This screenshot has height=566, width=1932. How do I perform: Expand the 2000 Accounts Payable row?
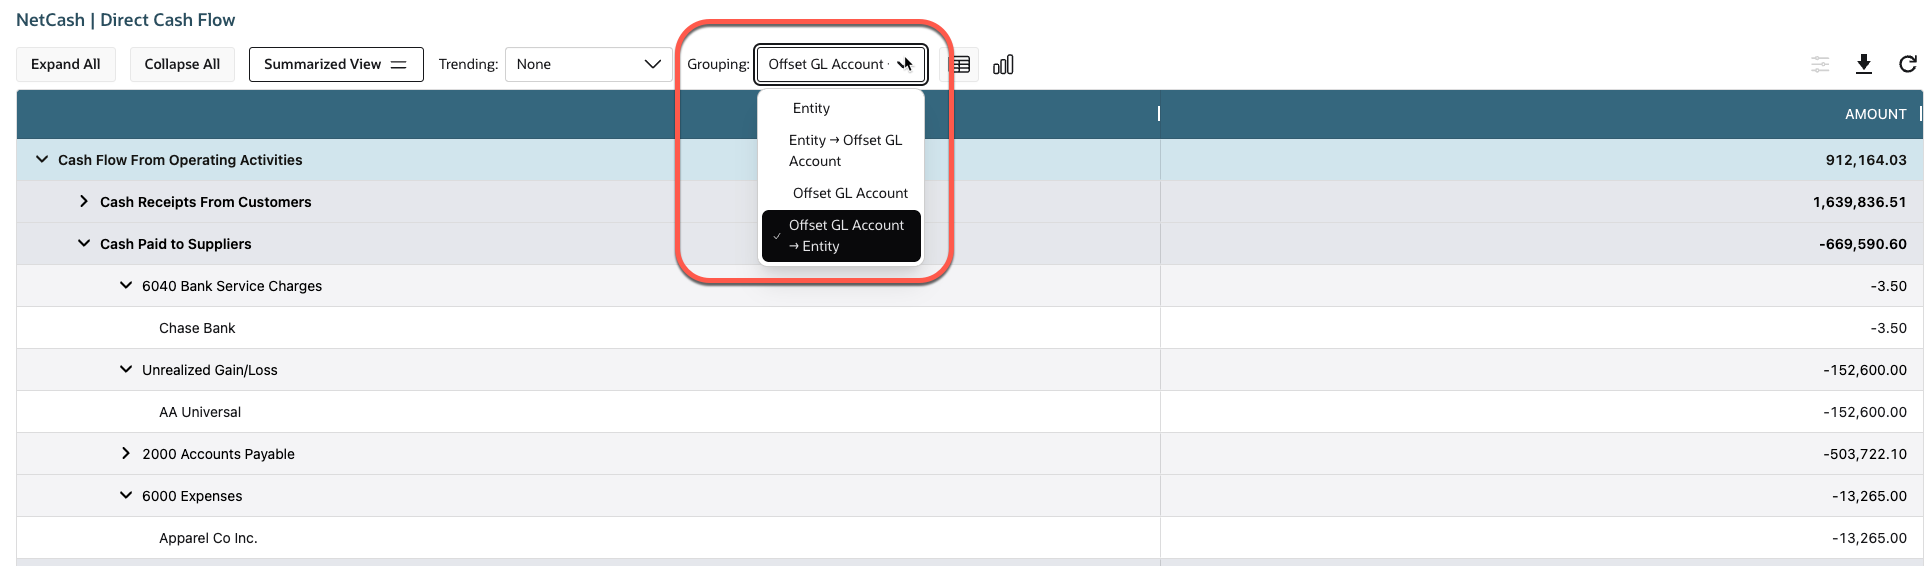pyautogui.click(x=126, y=454)
